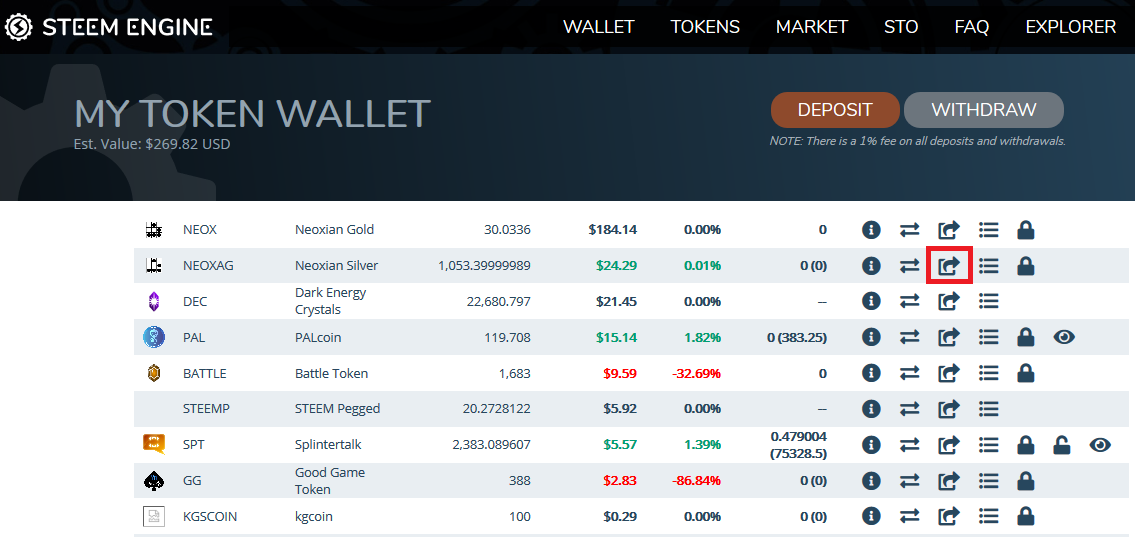Open the MARKET page

(x=811, y=27)
